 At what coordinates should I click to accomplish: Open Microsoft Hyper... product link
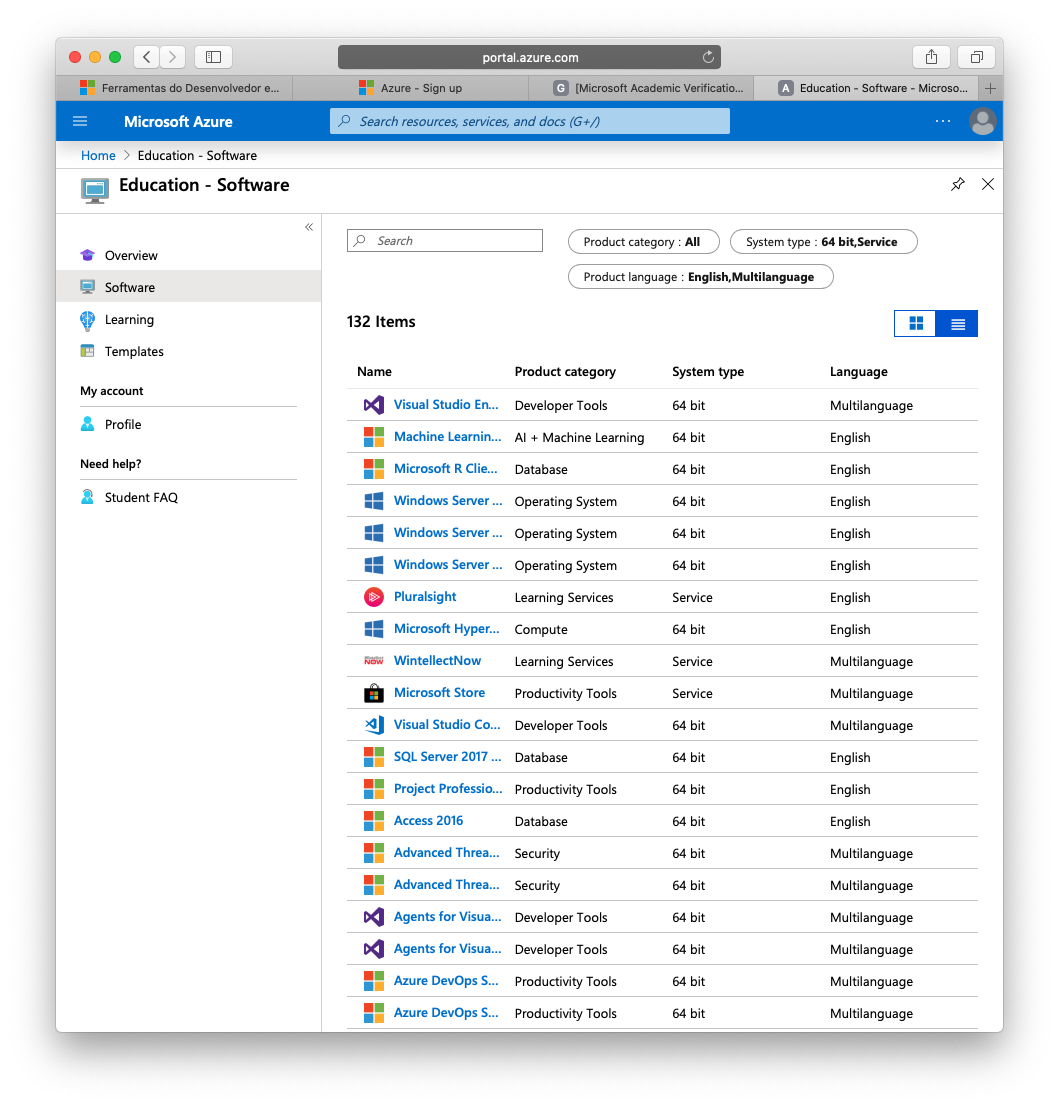[x=447, y=628]
